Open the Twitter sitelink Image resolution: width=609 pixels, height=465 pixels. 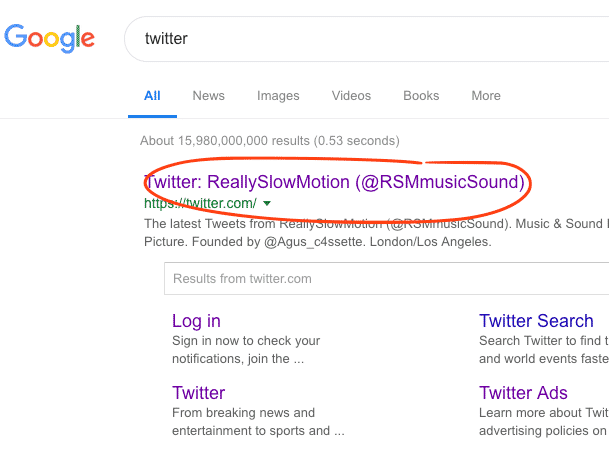click(x=198, y=393)
